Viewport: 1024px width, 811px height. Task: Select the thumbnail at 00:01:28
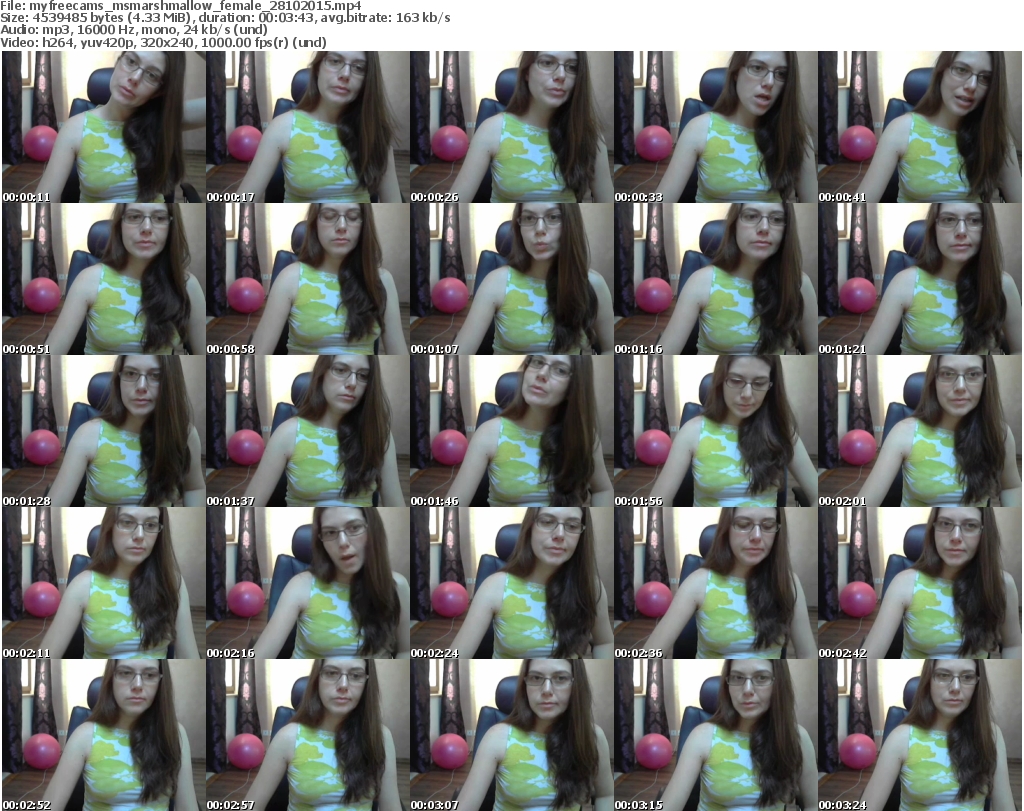(104, 431)
